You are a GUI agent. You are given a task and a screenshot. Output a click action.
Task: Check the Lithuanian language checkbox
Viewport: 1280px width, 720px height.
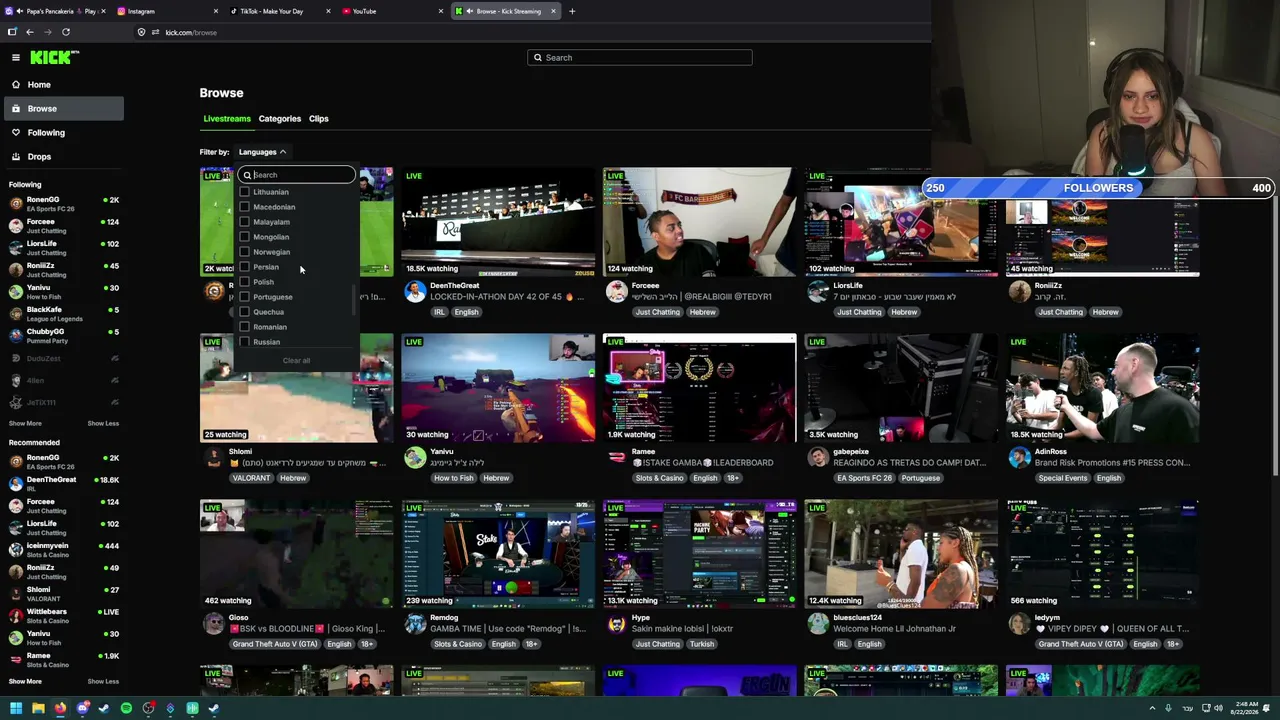coord(245,192)
